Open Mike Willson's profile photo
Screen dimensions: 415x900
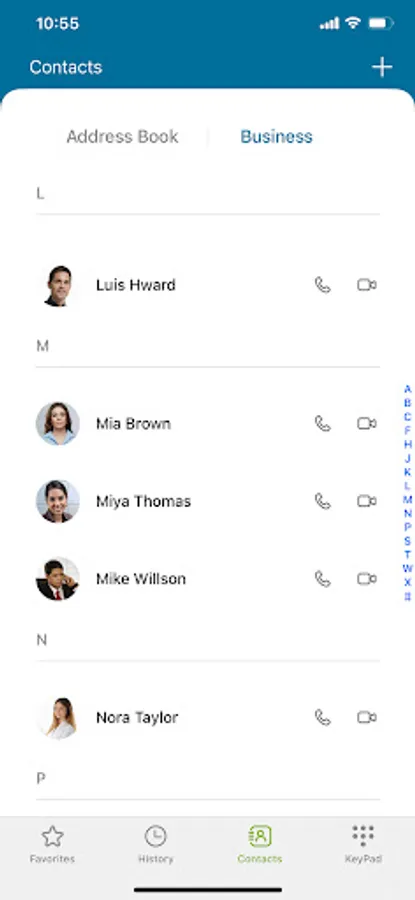(57, 579)
